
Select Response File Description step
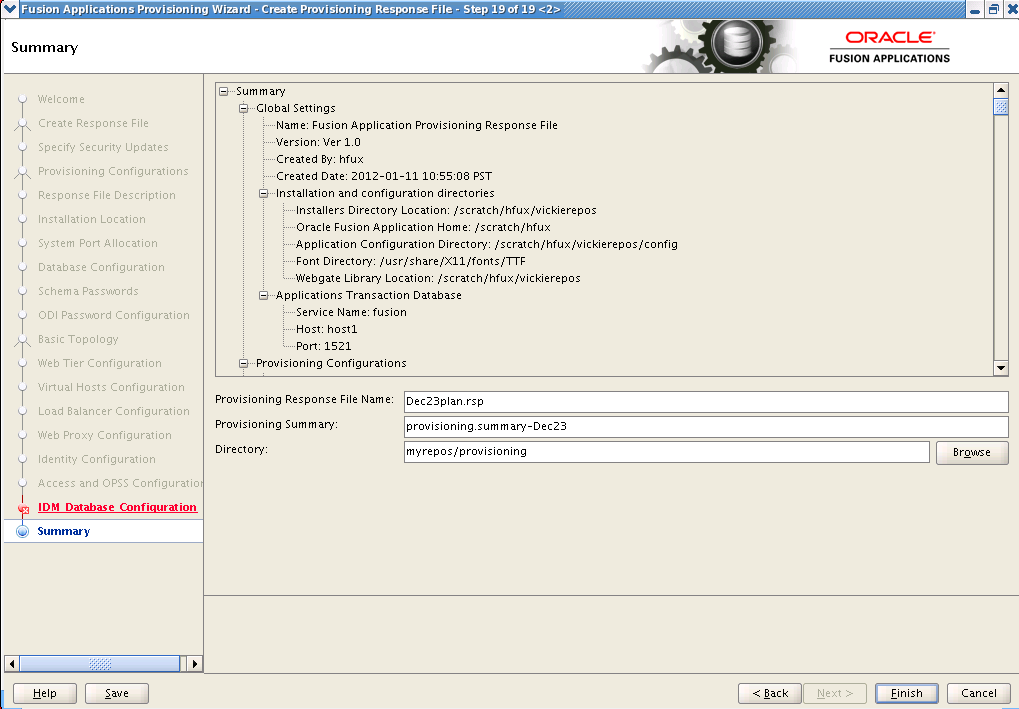click(107, 196)
